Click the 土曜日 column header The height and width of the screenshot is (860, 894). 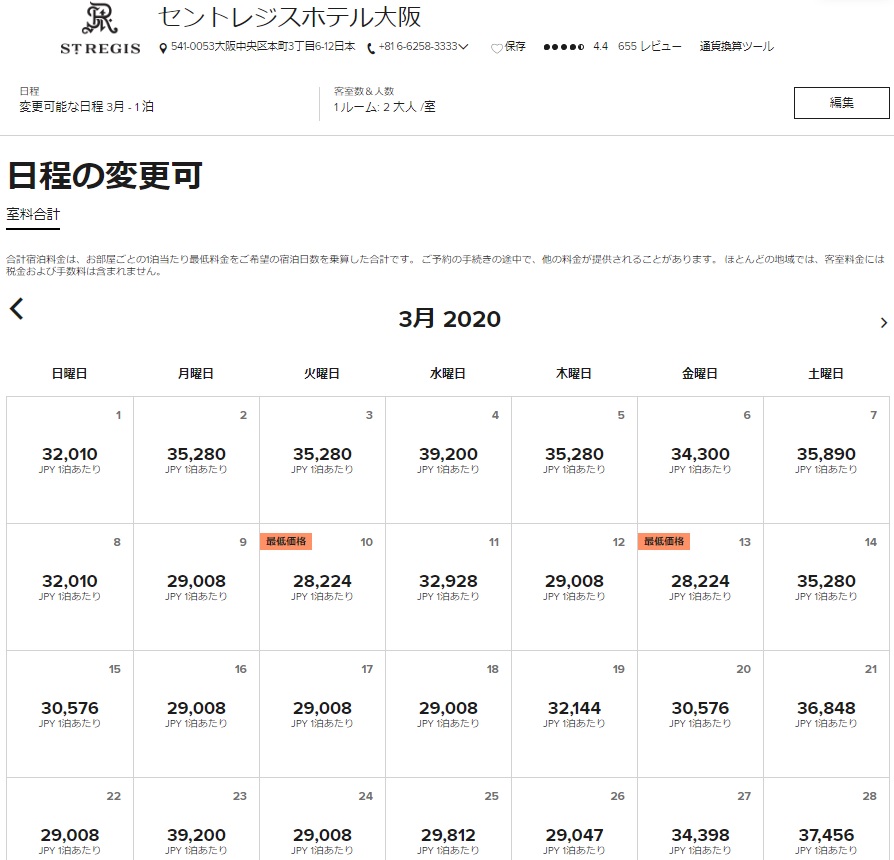pyautogui.click(x=826, y=374)
